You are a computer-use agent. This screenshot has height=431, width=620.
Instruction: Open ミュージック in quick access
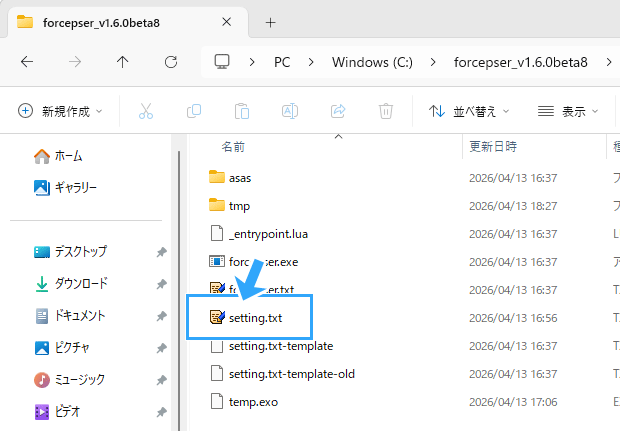(70, 380)
